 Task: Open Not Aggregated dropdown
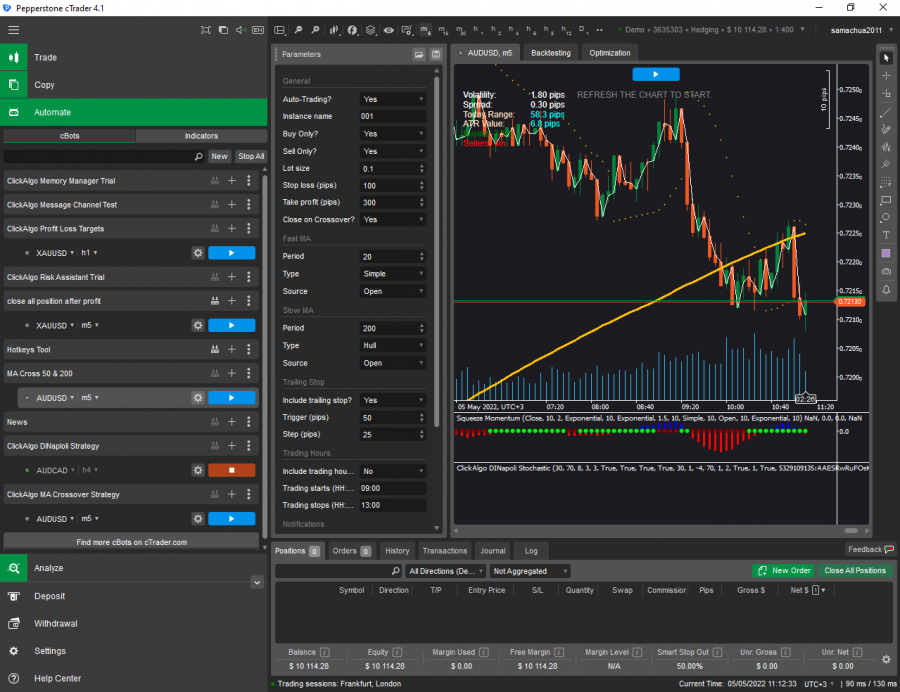530,571
